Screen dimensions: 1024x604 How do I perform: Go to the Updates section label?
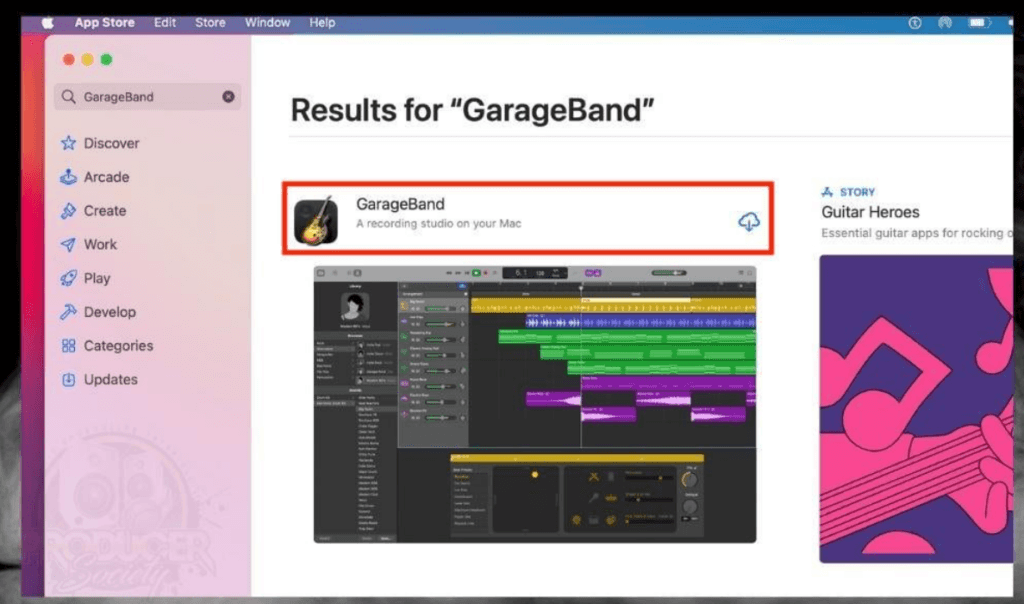coord(111,379)
